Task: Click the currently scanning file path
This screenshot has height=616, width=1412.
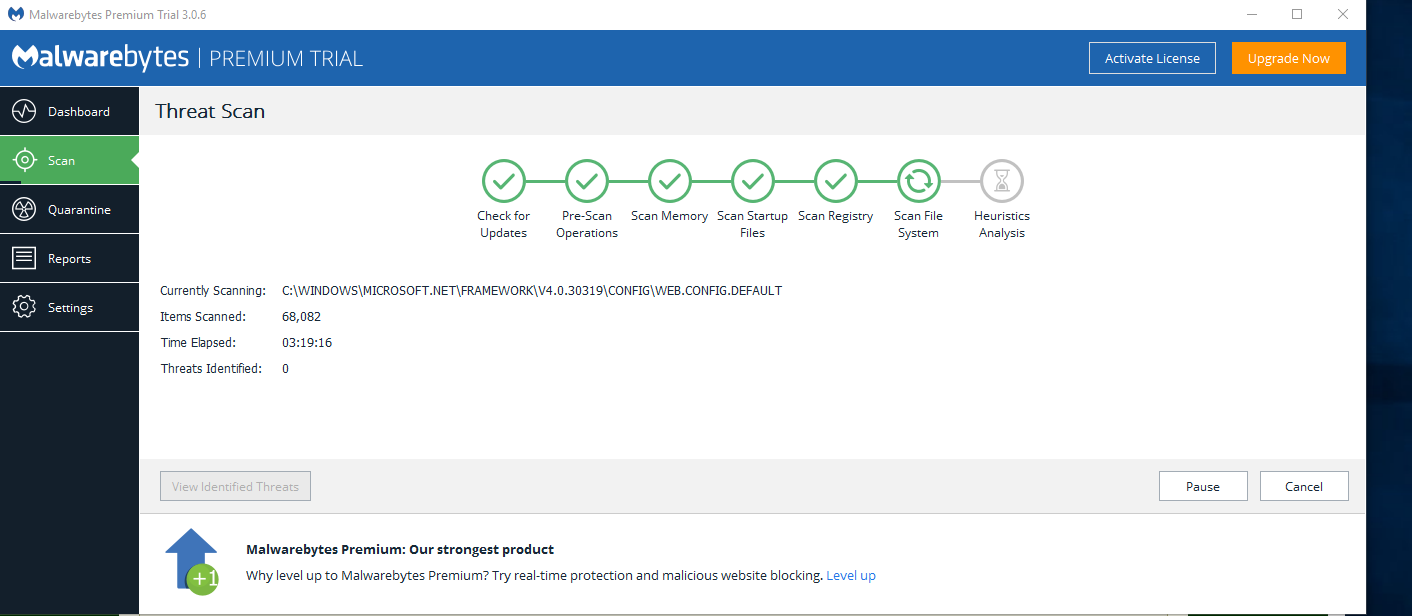Action: click(532, 290)
